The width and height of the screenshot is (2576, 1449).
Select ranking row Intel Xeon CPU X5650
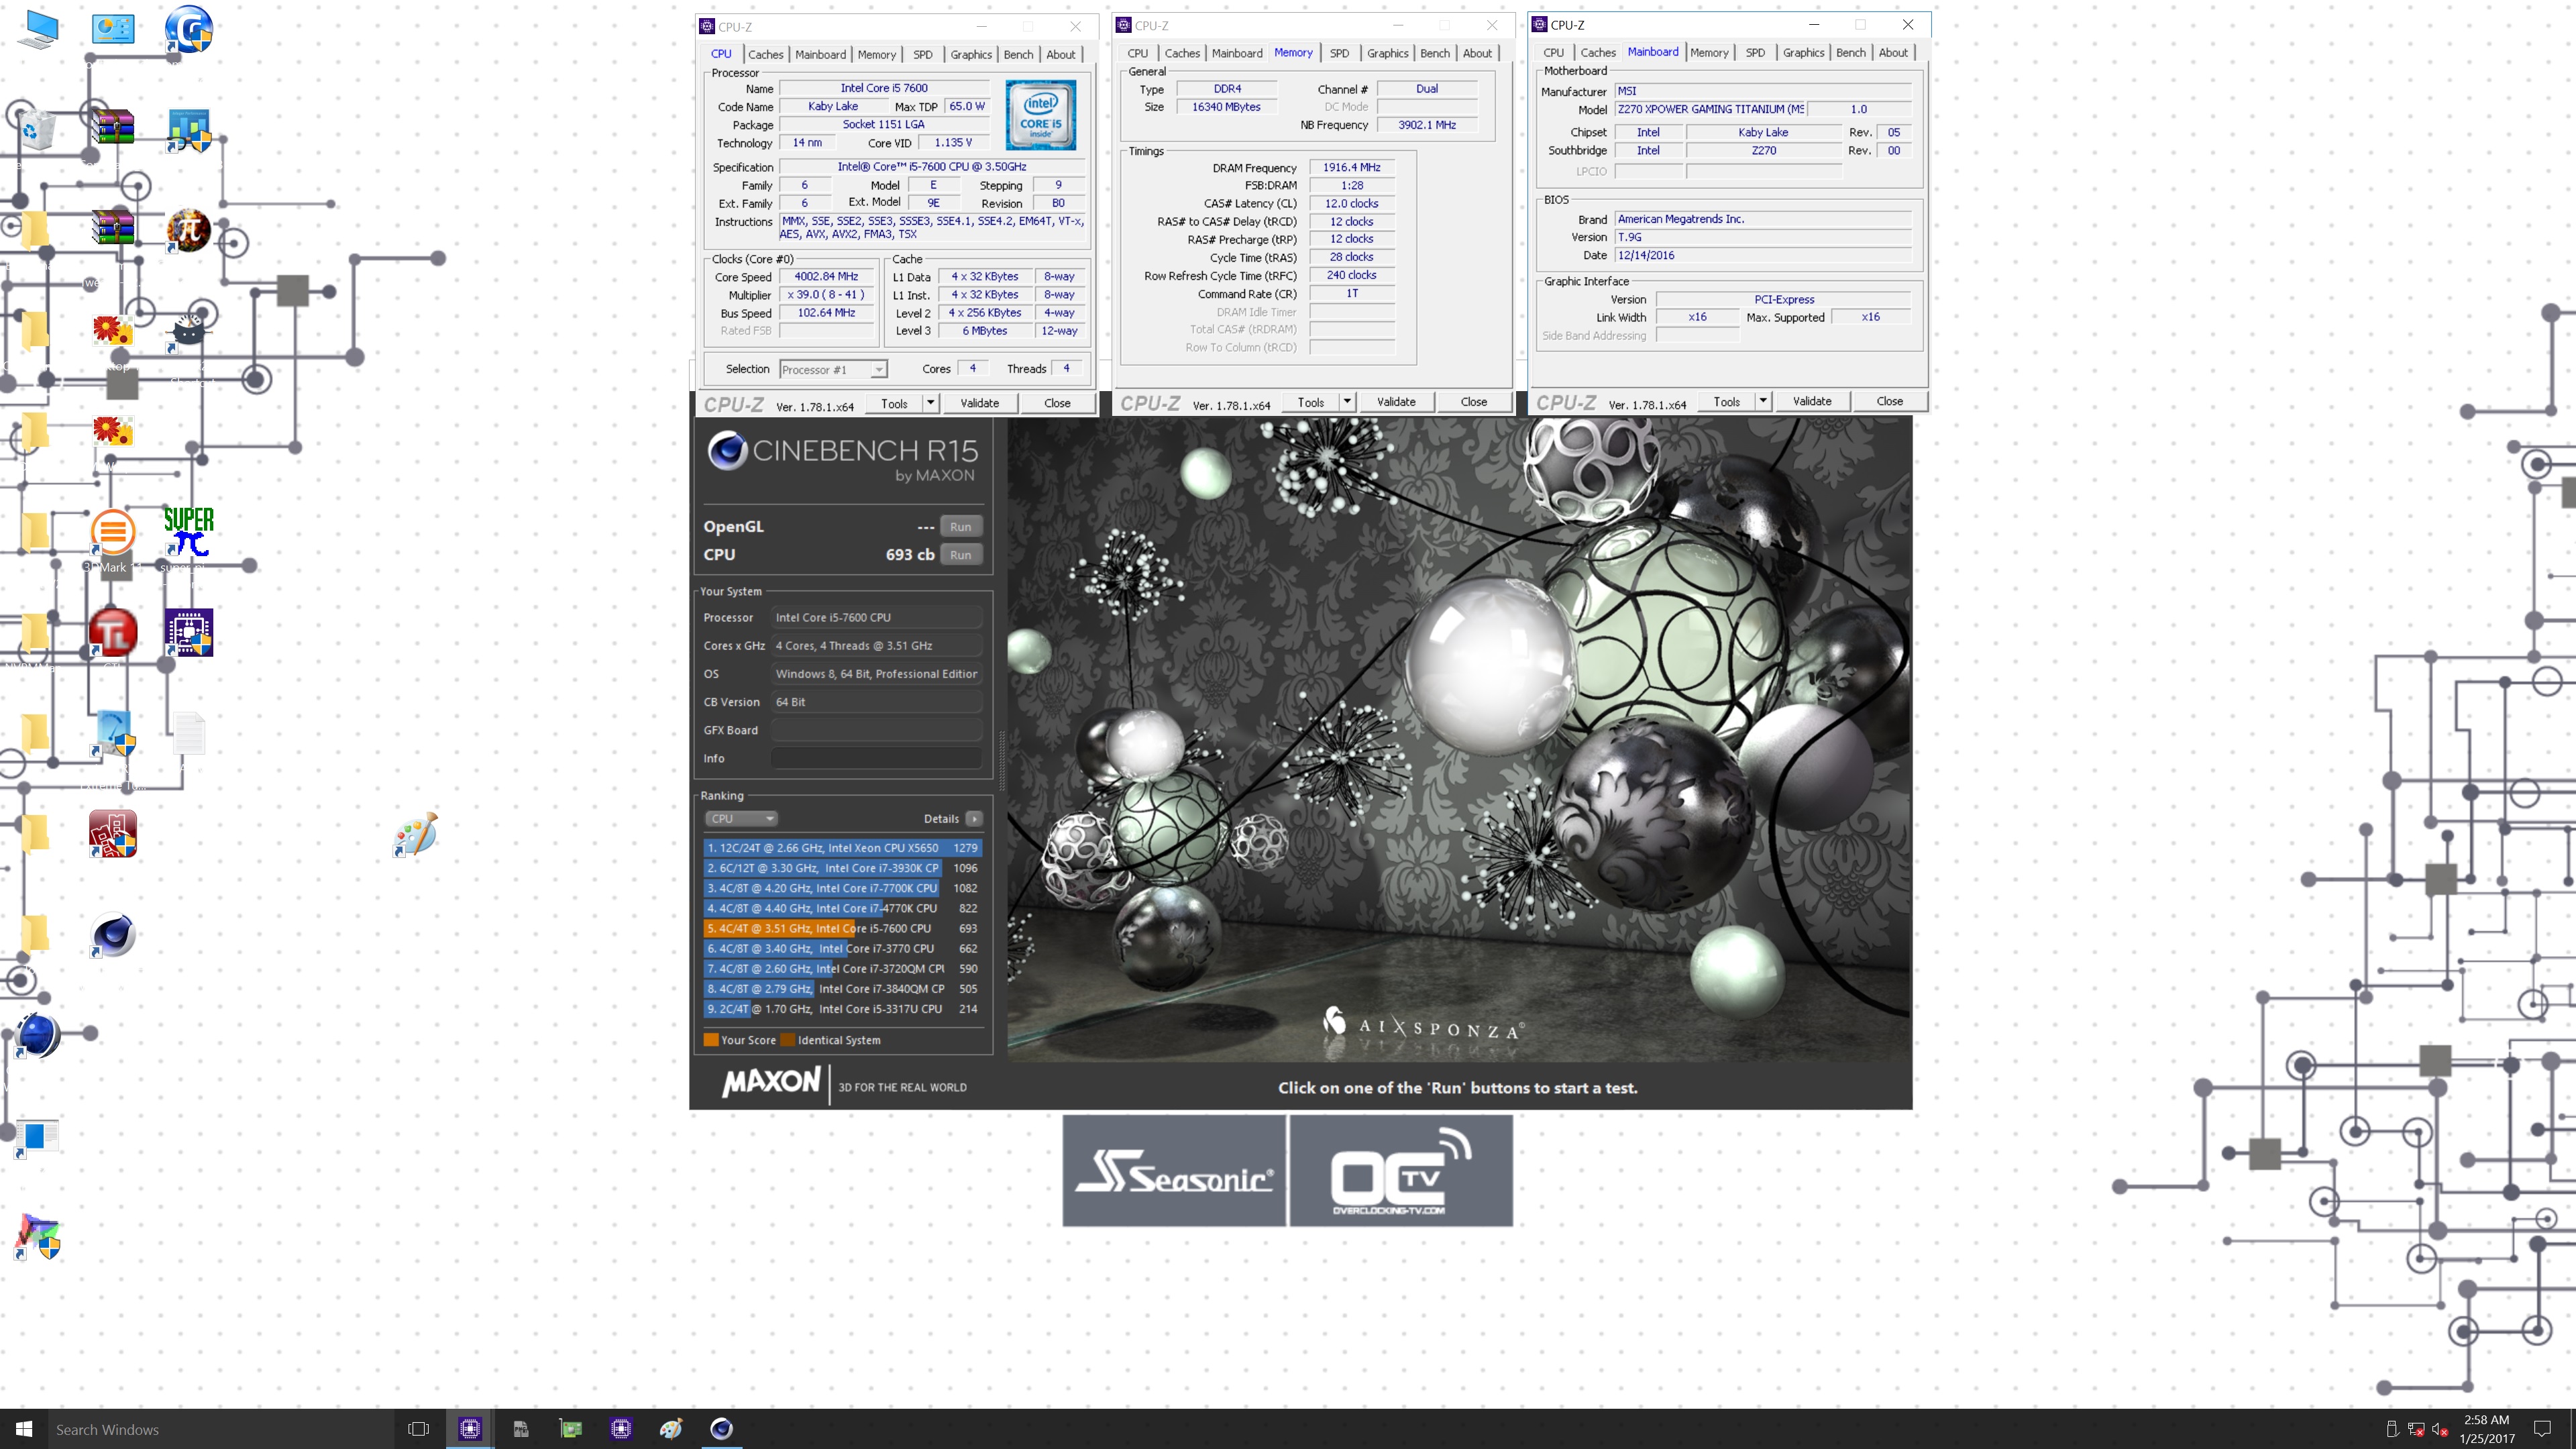pyautogui.click(x=842, y=848)
